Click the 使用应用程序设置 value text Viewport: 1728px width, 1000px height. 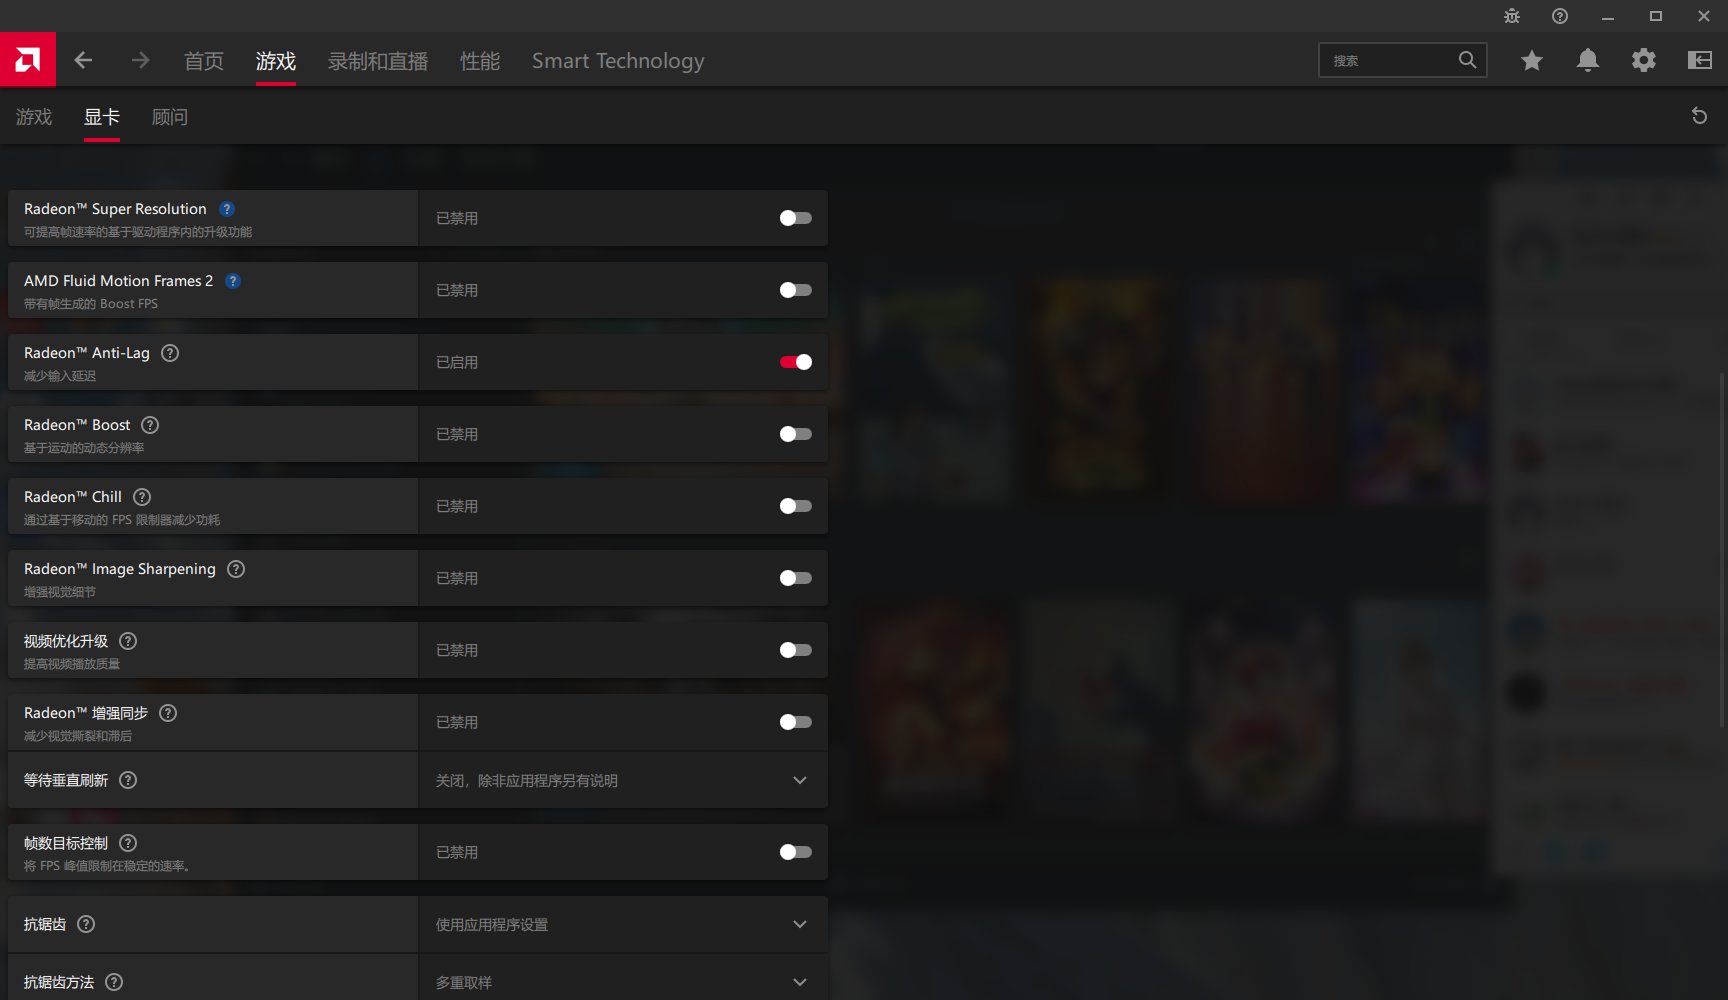(492, 925)
